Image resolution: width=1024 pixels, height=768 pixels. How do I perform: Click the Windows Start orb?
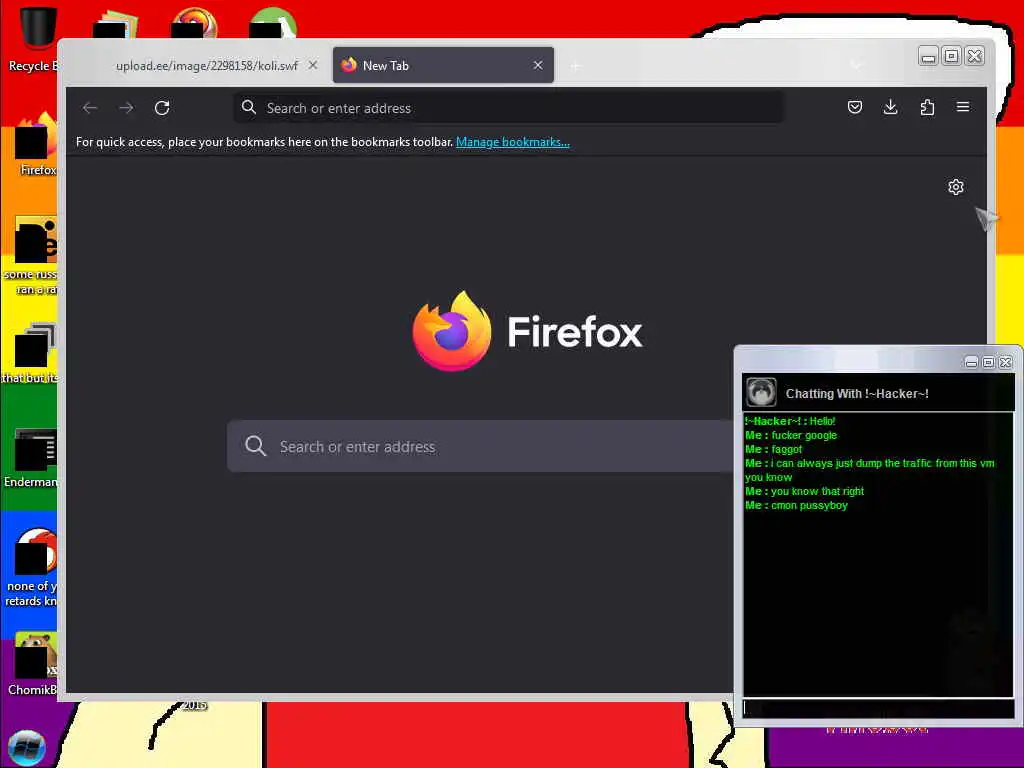(x=27, y=748)
